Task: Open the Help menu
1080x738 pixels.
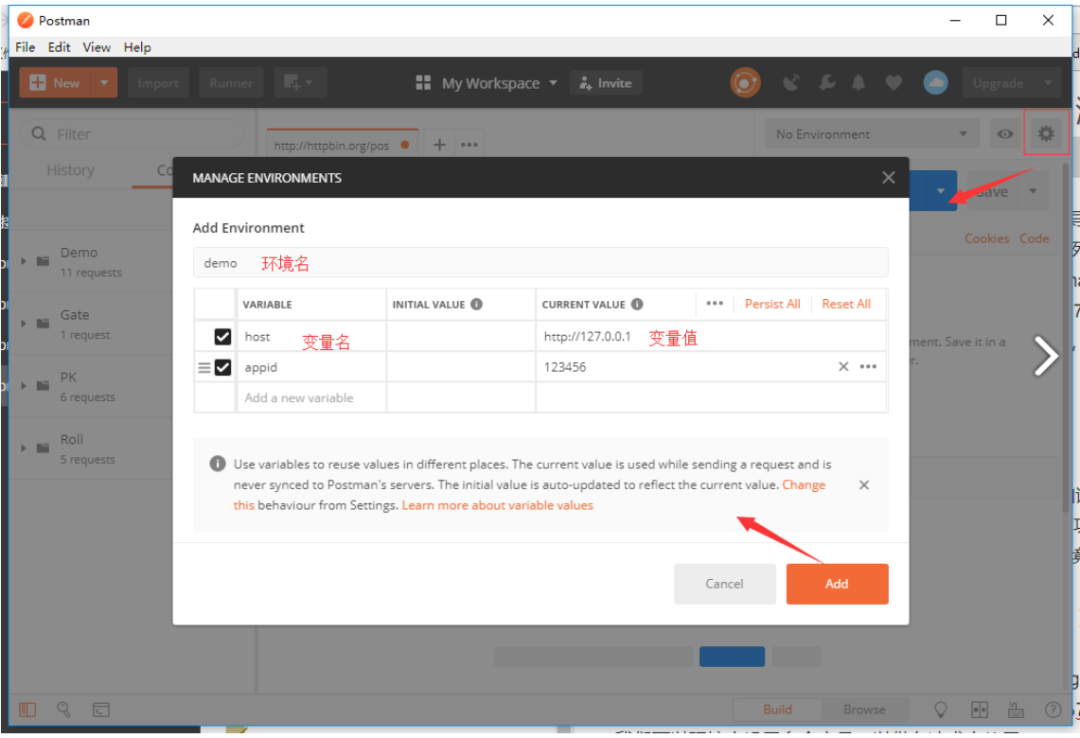Action: pyautogui.click(x=137, y=47)
